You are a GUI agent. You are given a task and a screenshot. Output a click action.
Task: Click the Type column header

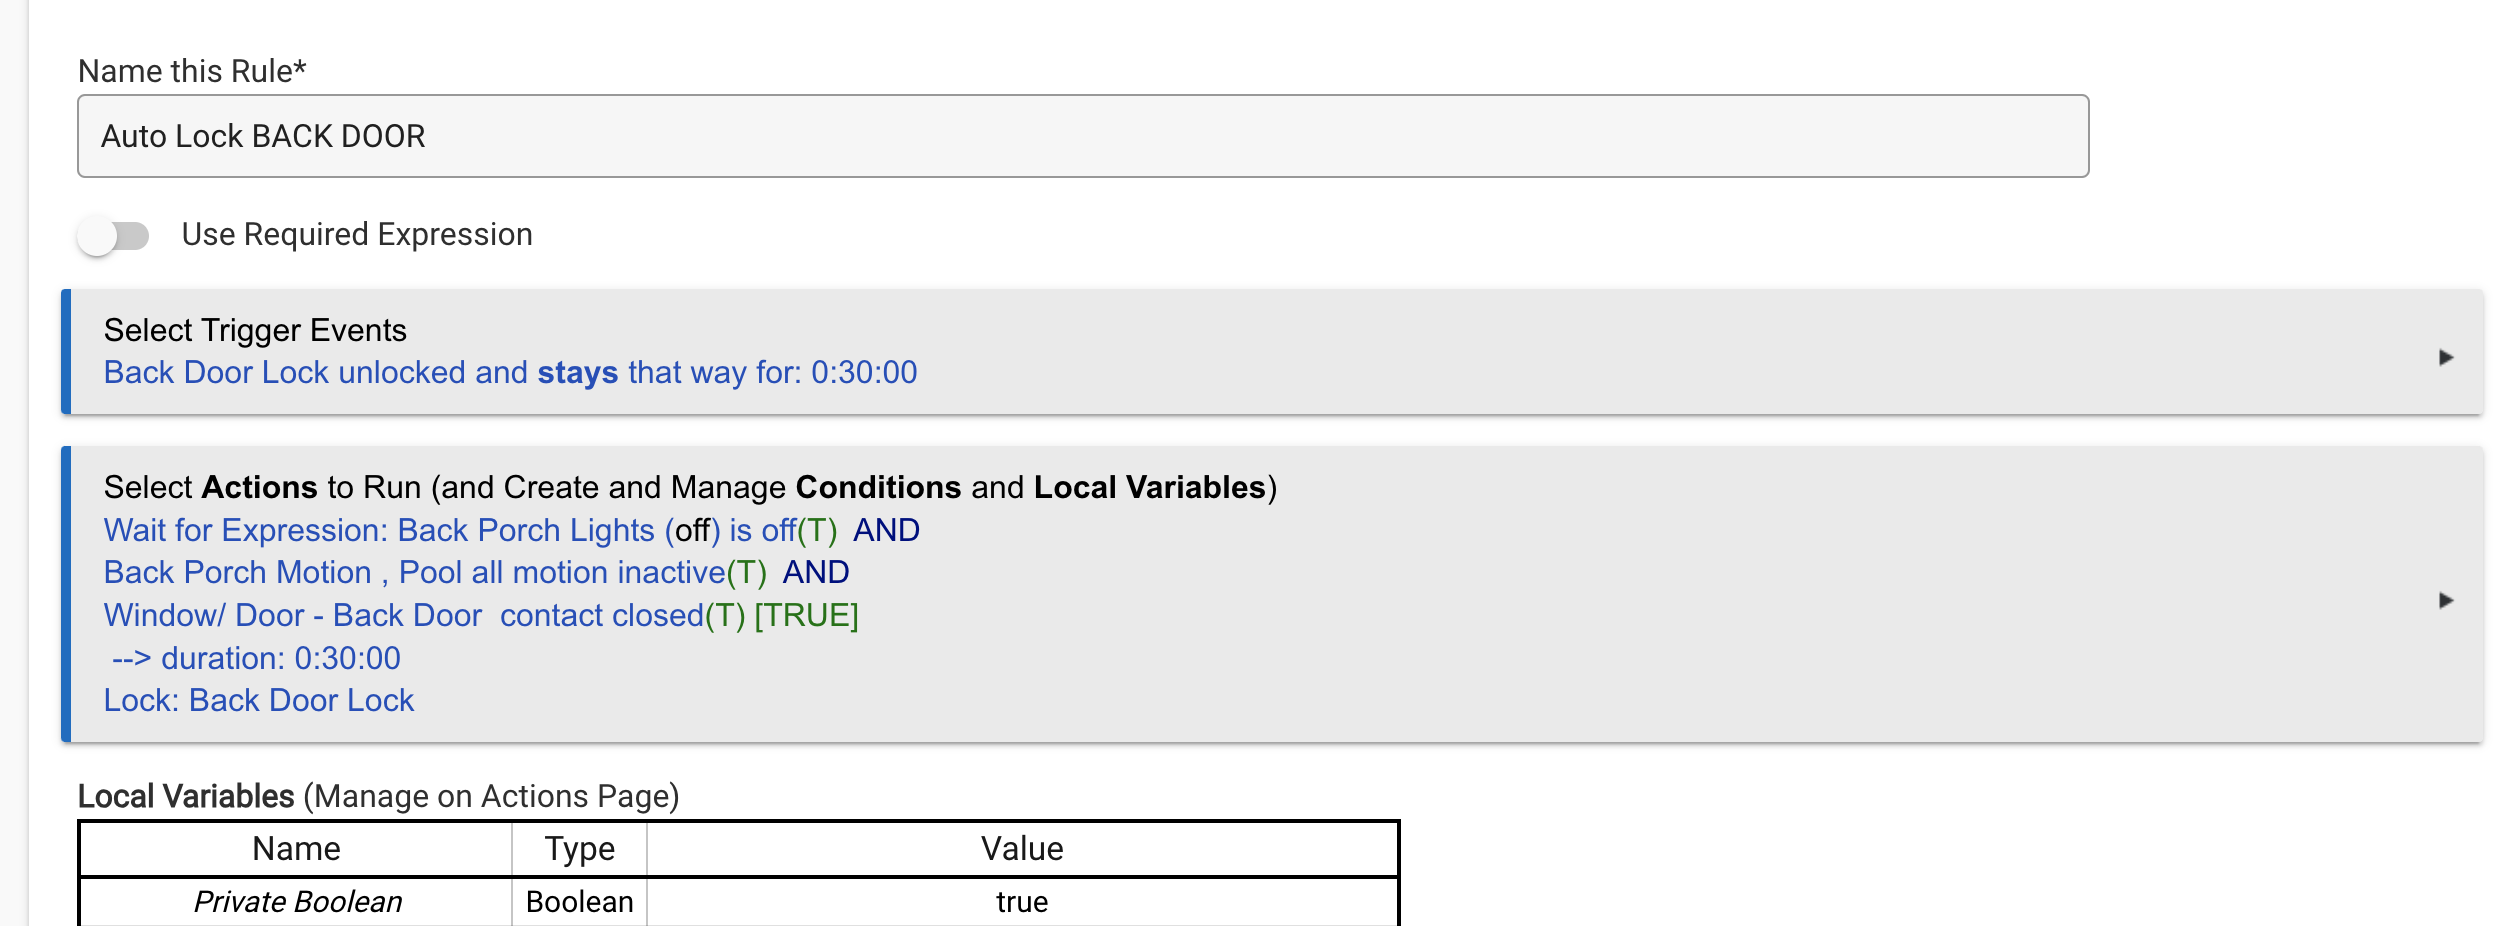click(579, 849)
